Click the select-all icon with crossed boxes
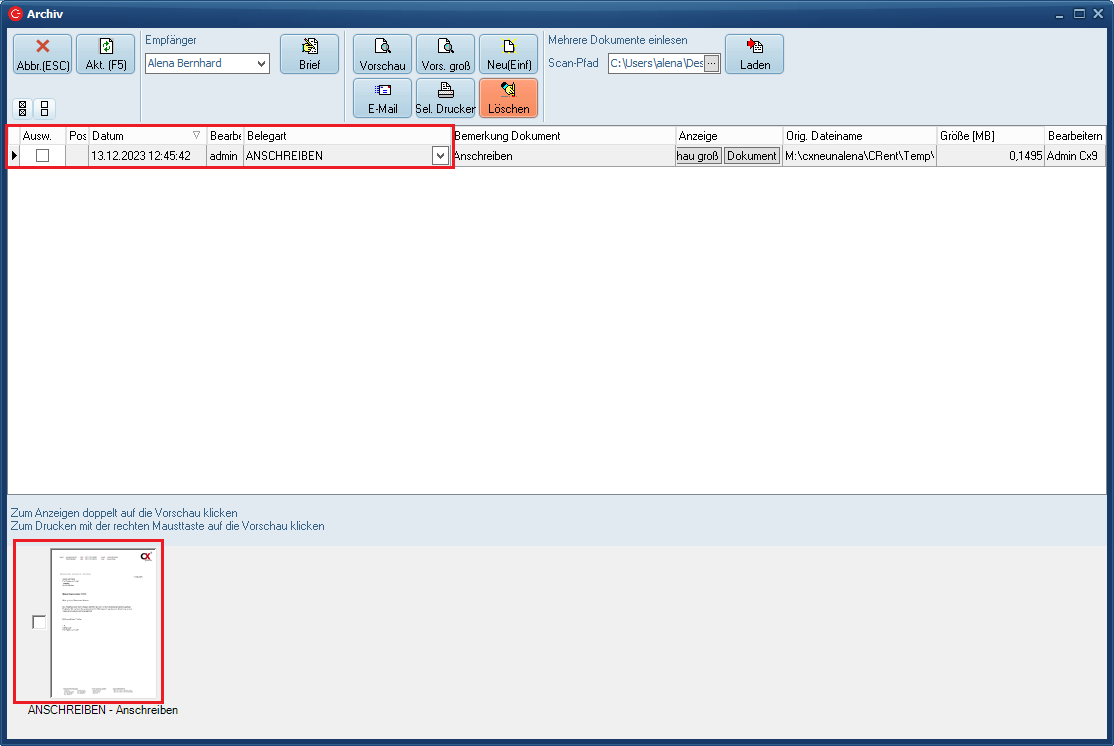1114x746 pixels. coord(24,108)
